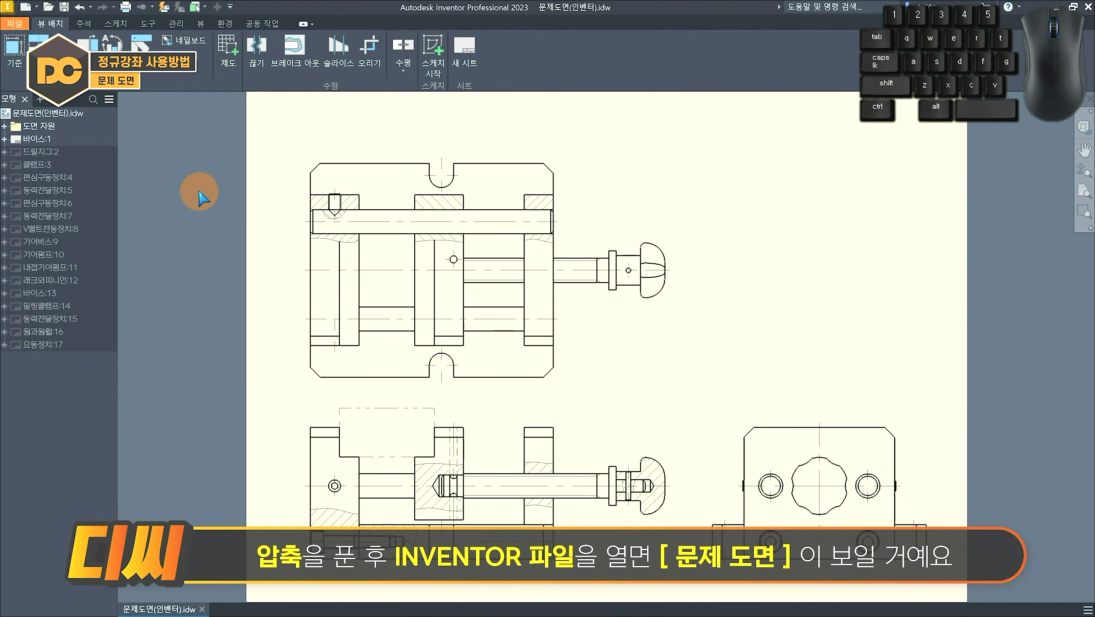This screenshot has height=617, width=1095.
Task: Switch to the 도구 (Tools) ribbon tab
Action: pos(148,24)
